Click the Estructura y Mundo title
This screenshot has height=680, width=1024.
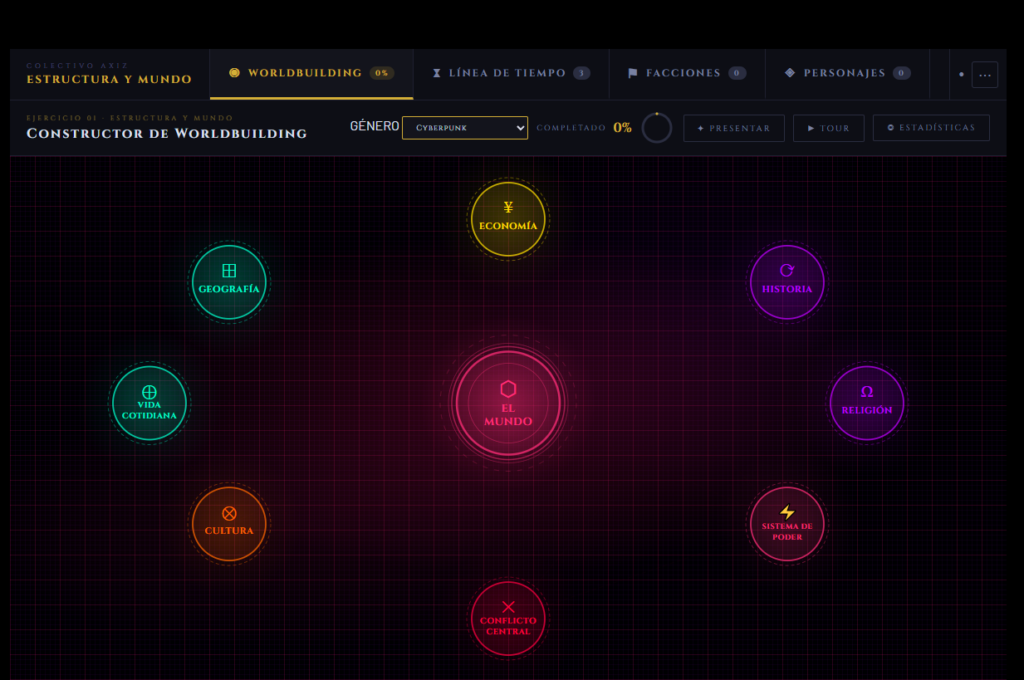109,79
